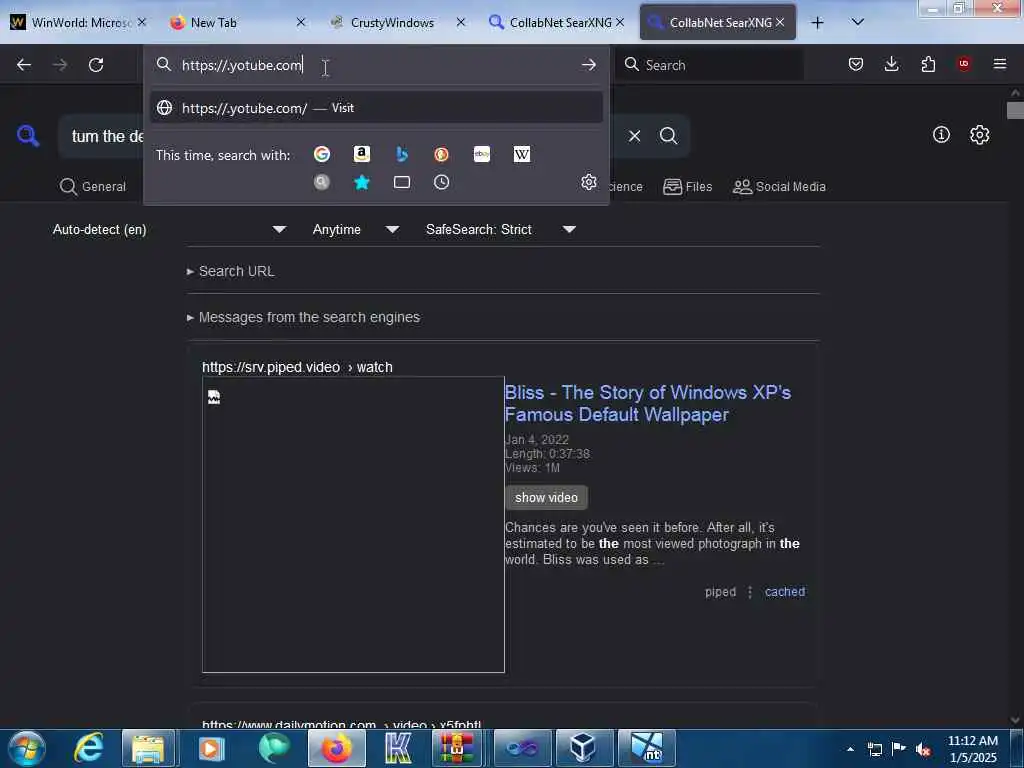Focus the Firefox Search box
The image size is (1024, 768).
[712, 65]
